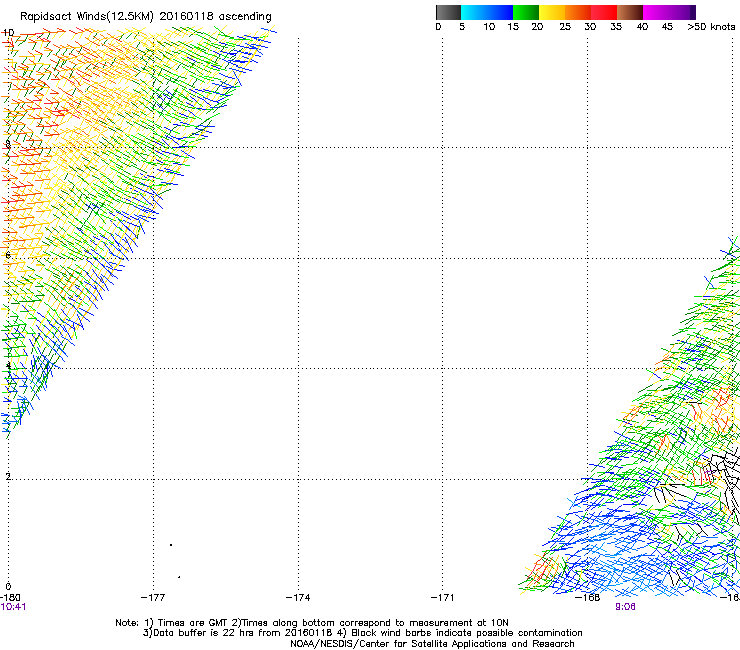Click the latitude label '0'
The width and height of the screenshot is (740, 650).
click(8, 587)
